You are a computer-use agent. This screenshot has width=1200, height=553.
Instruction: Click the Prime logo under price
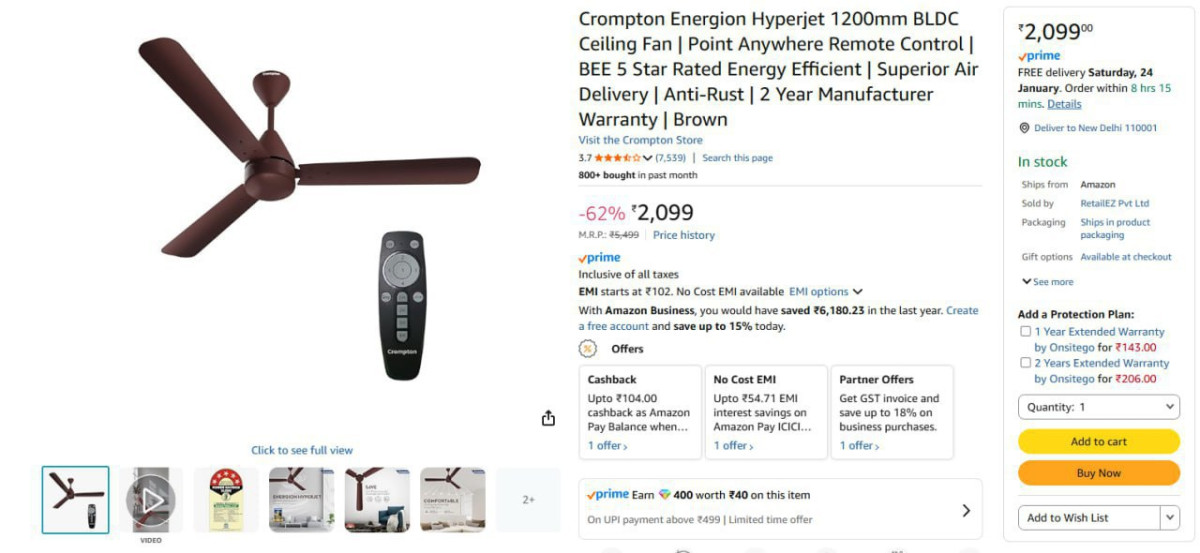pyautogui.click(x=600, y=258)
